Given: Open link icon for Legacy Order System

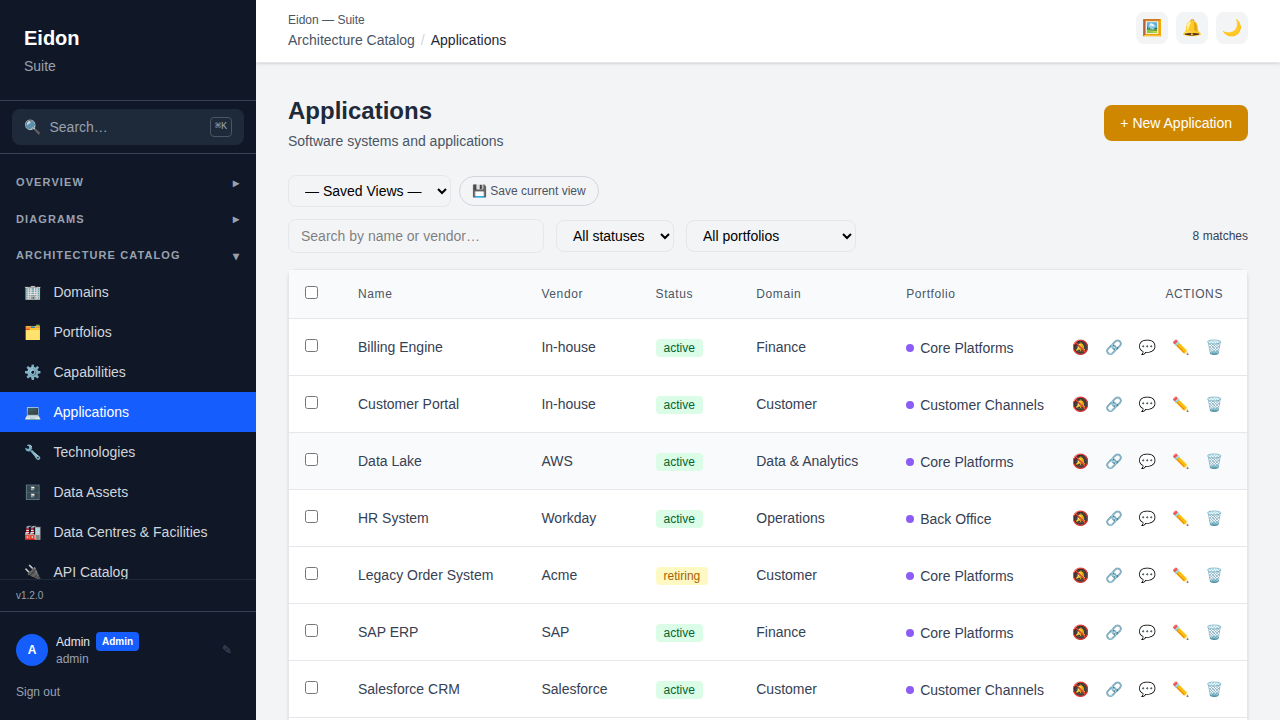Looking at the screenshot, I should [x=1114, y=575].
